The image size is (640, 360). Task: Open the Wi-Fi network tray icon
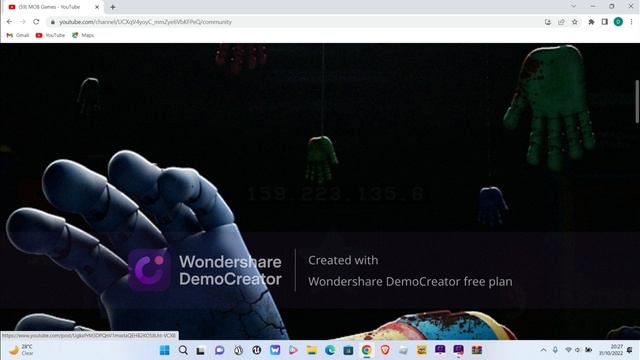[x=568, y=350]
